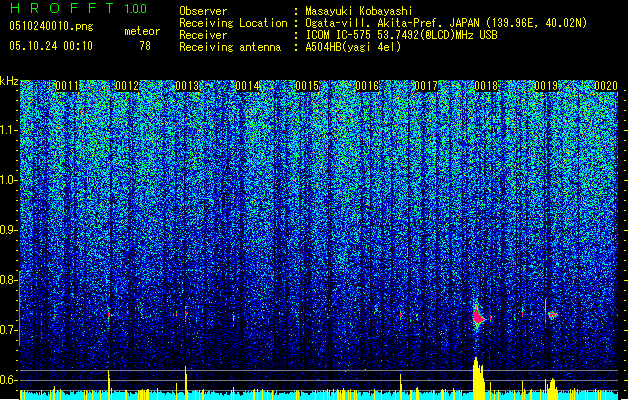Click the receiver ICOM IC-575 text

pos(401,35)
